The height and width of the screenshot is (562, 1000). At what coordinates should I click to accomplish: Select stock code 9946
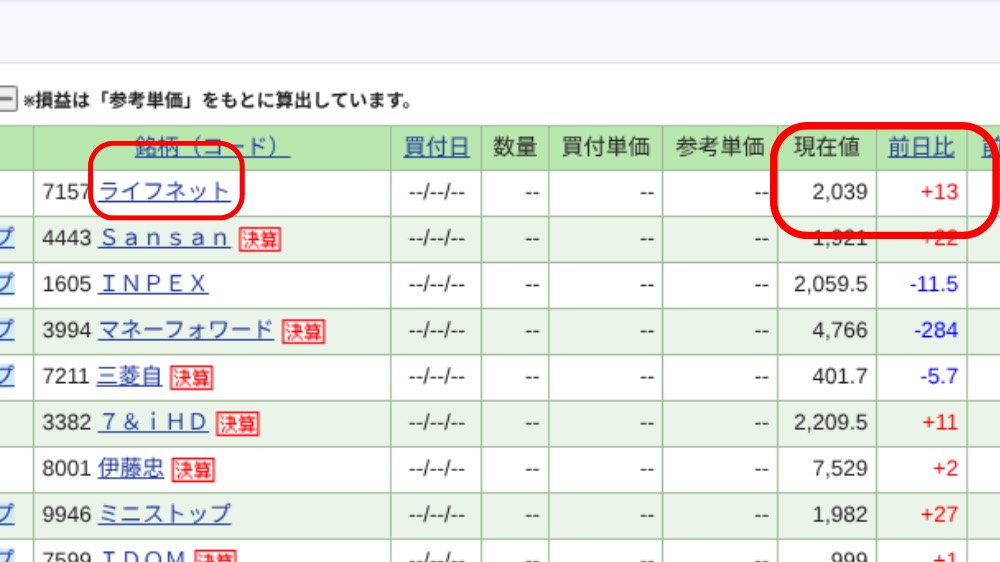(x=66, y=514)
